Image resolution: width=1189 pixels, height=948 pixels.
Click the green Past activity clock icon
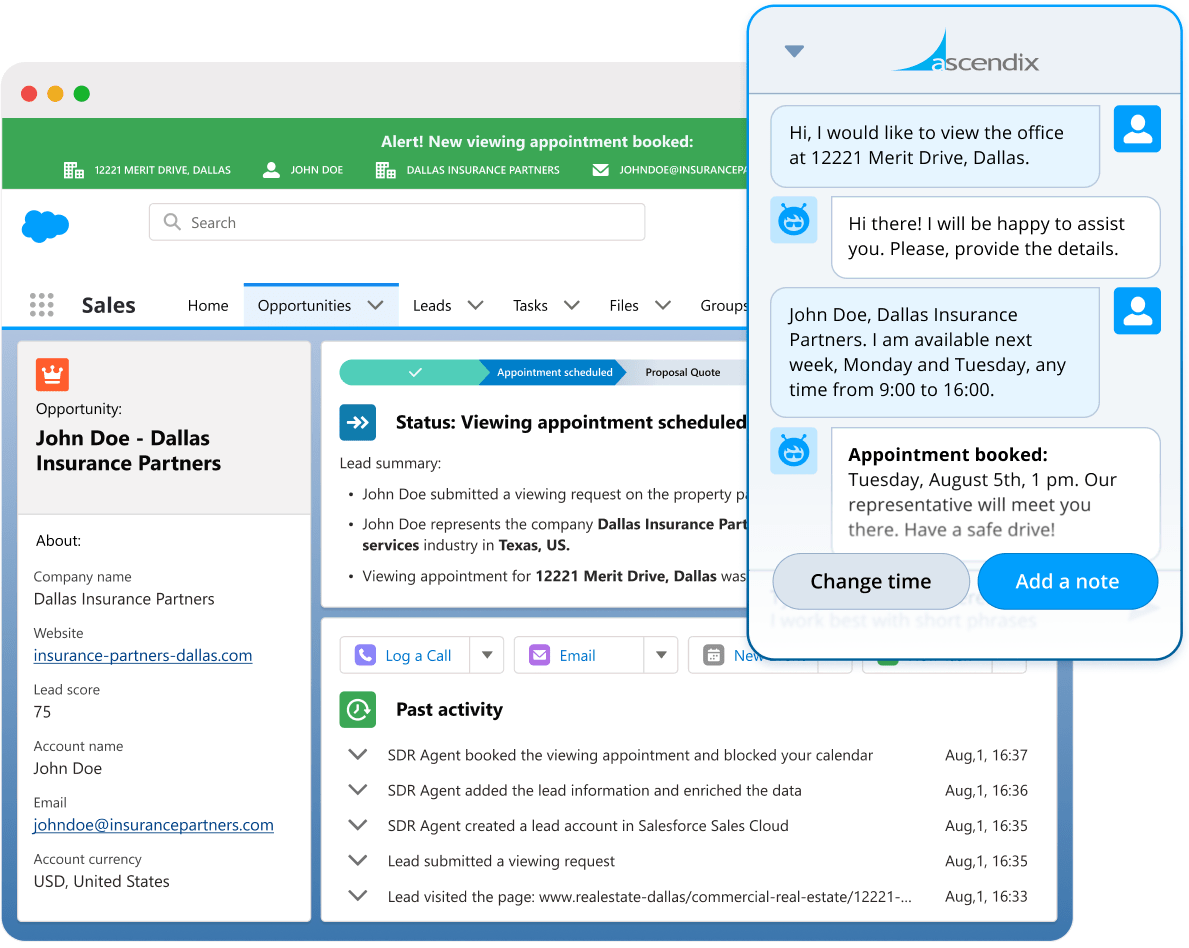pyautogui.click(x=358, y=710)
